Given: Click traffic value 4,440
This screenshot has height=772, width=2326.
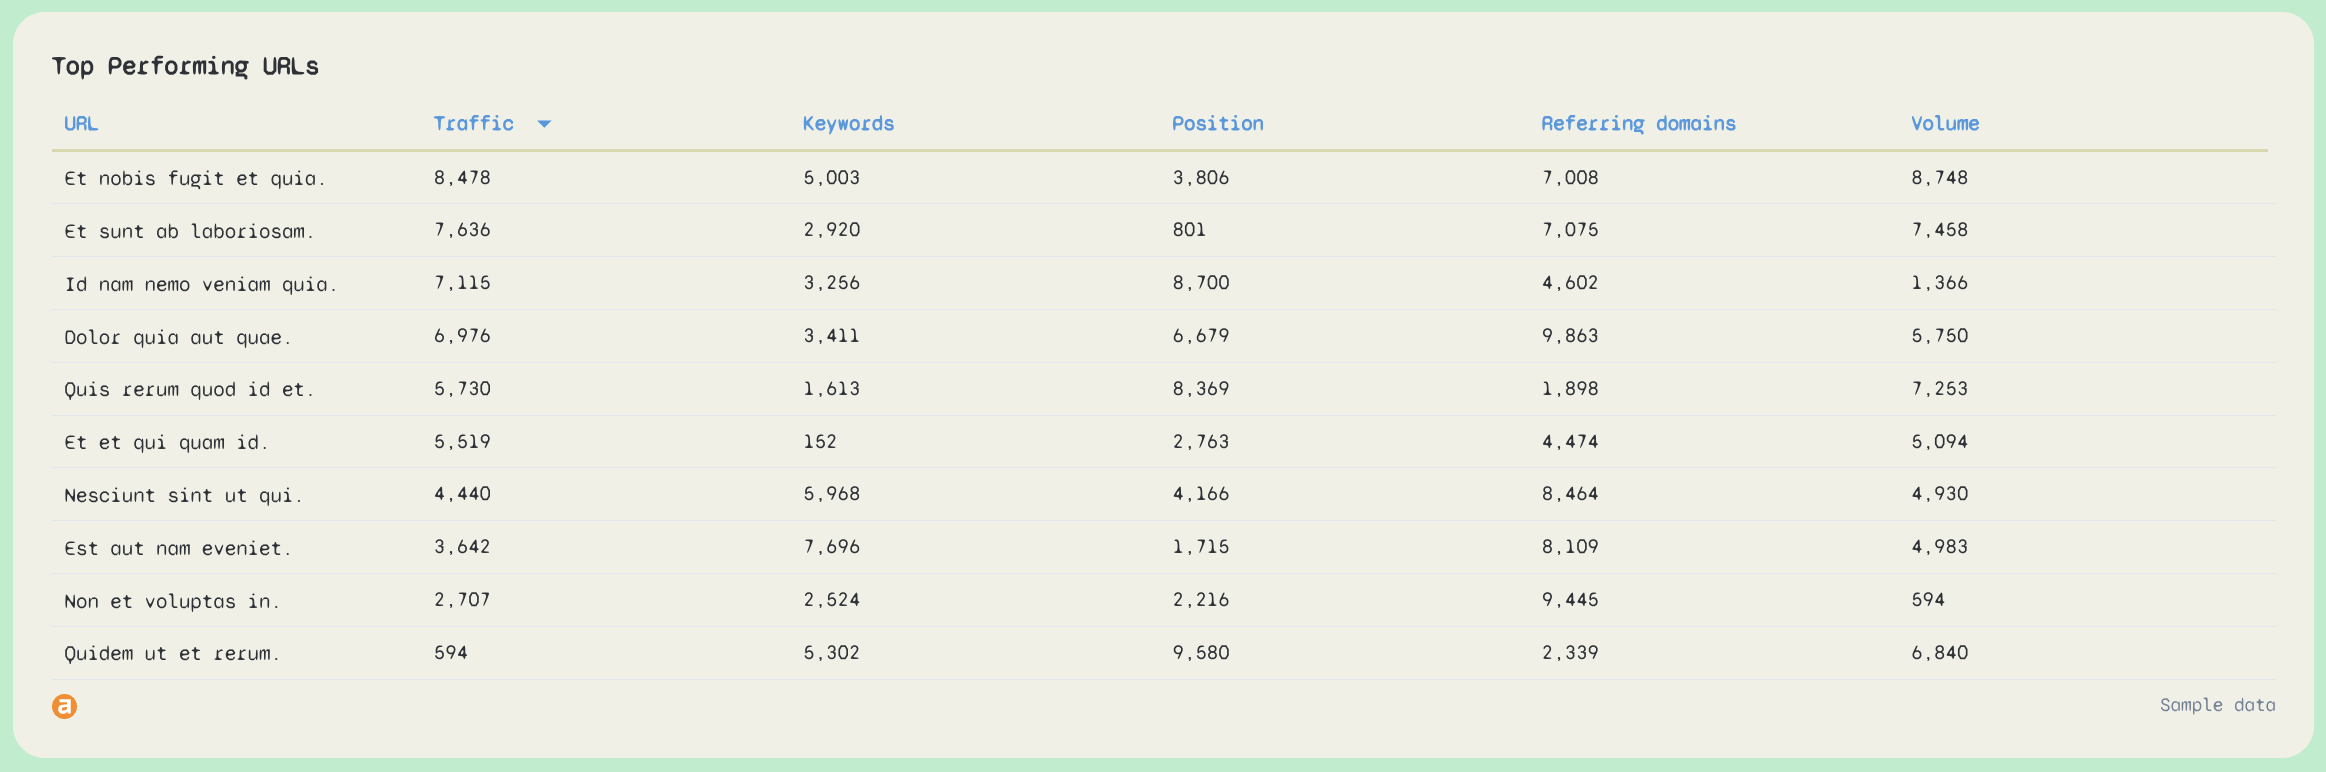Looking at the screenshot, I should click(x=462, y=494).
